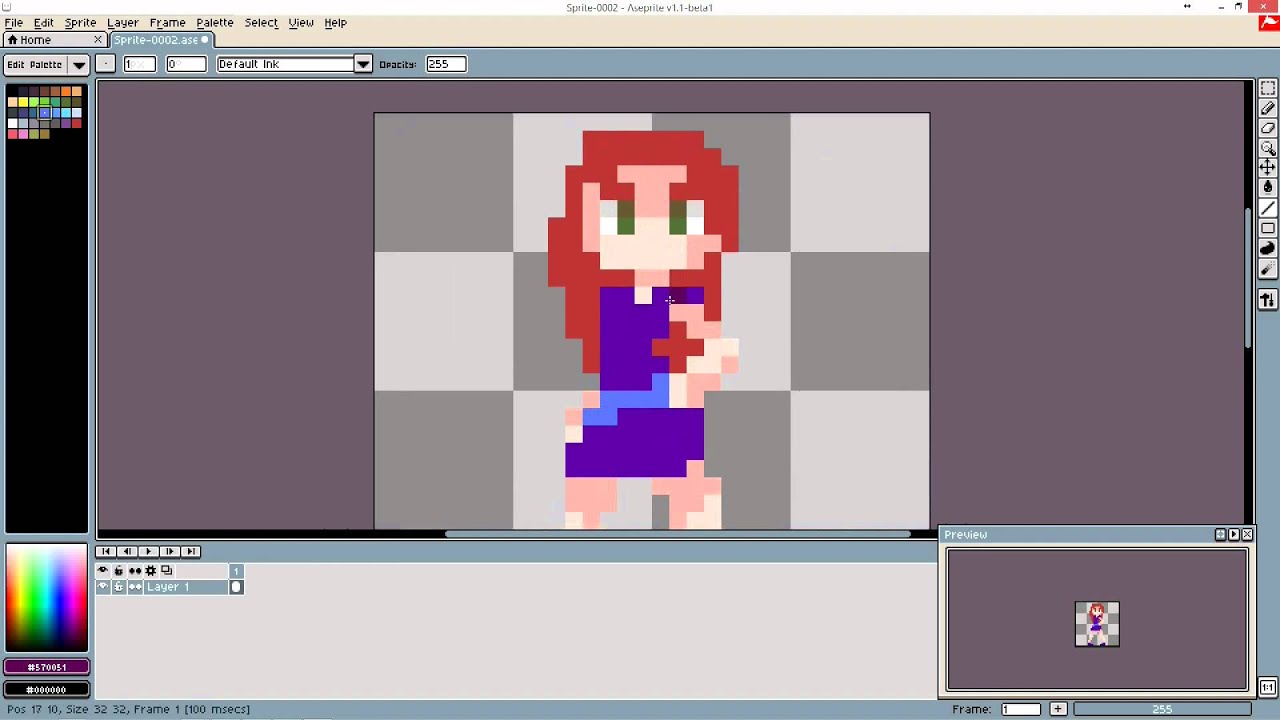Viewport: 1280px width, 720px height.
Task: Open the Select menu
Action: coord(261,22)
